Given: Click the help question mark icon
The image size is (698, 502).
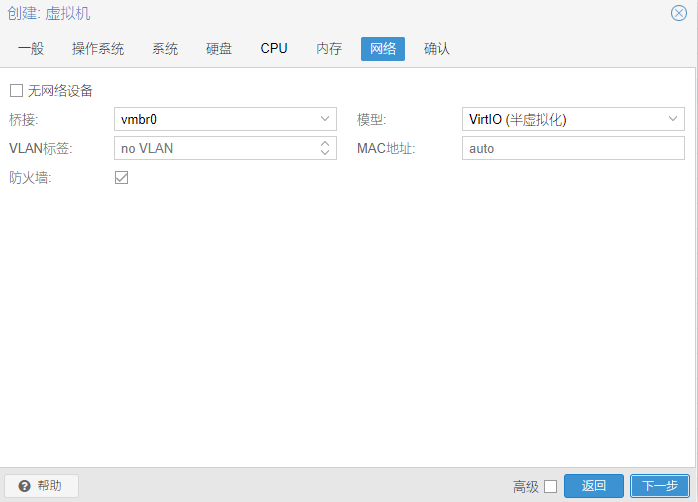Looking at the screenshot, I should click(x=24, y=486).
